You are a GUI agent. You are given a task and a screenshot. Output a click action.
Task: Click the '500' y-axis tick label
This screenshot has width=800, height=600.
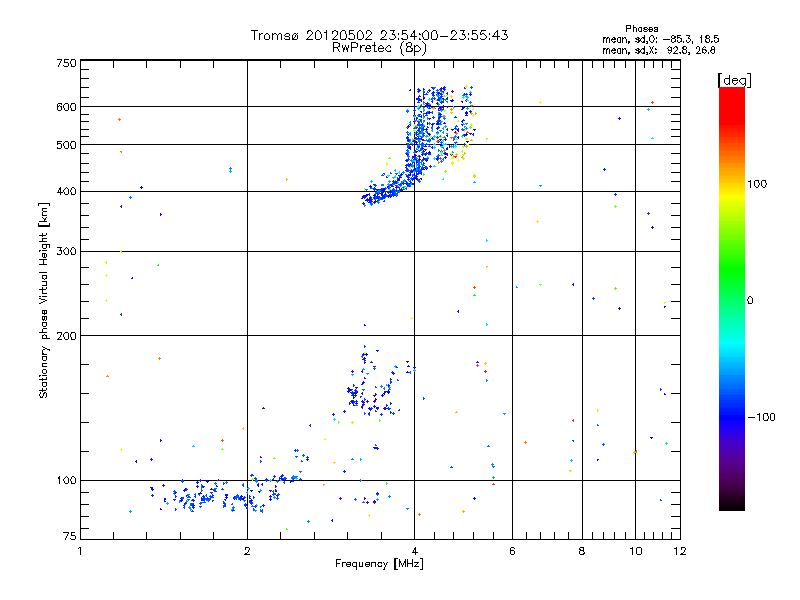click(x=66, y=145)
